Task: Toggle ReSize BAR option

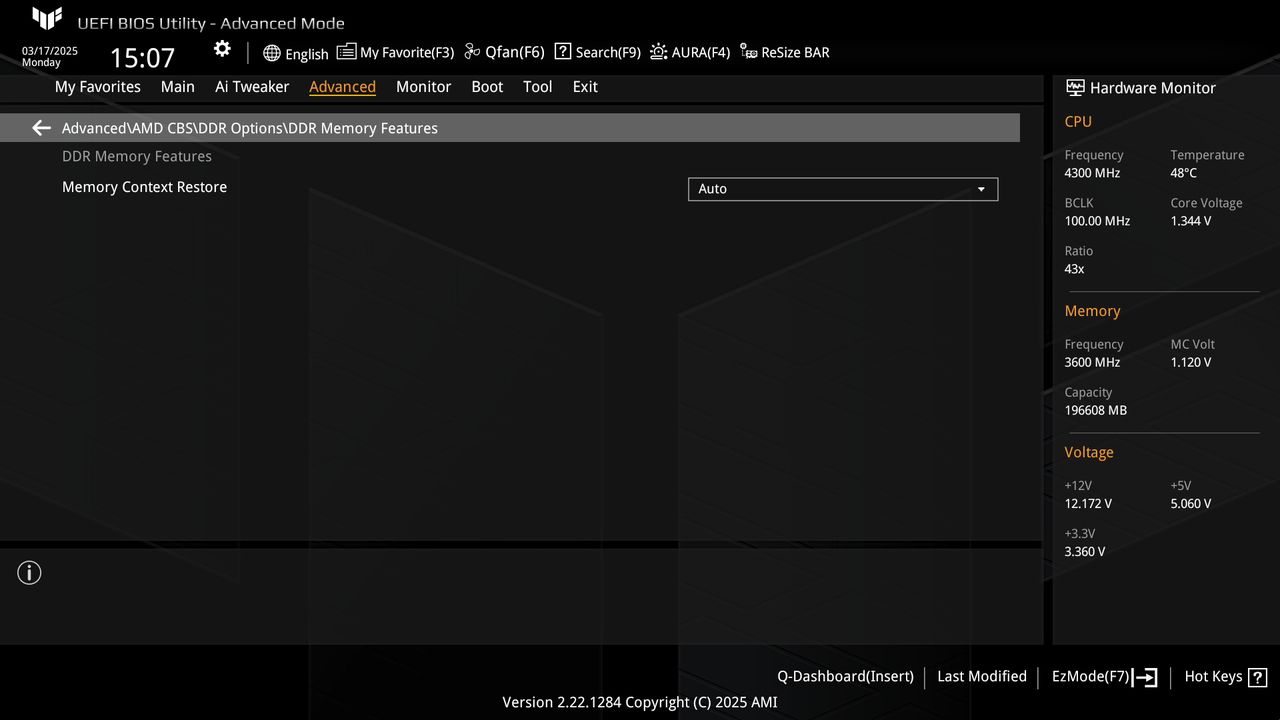Action: tap(785, 52)
